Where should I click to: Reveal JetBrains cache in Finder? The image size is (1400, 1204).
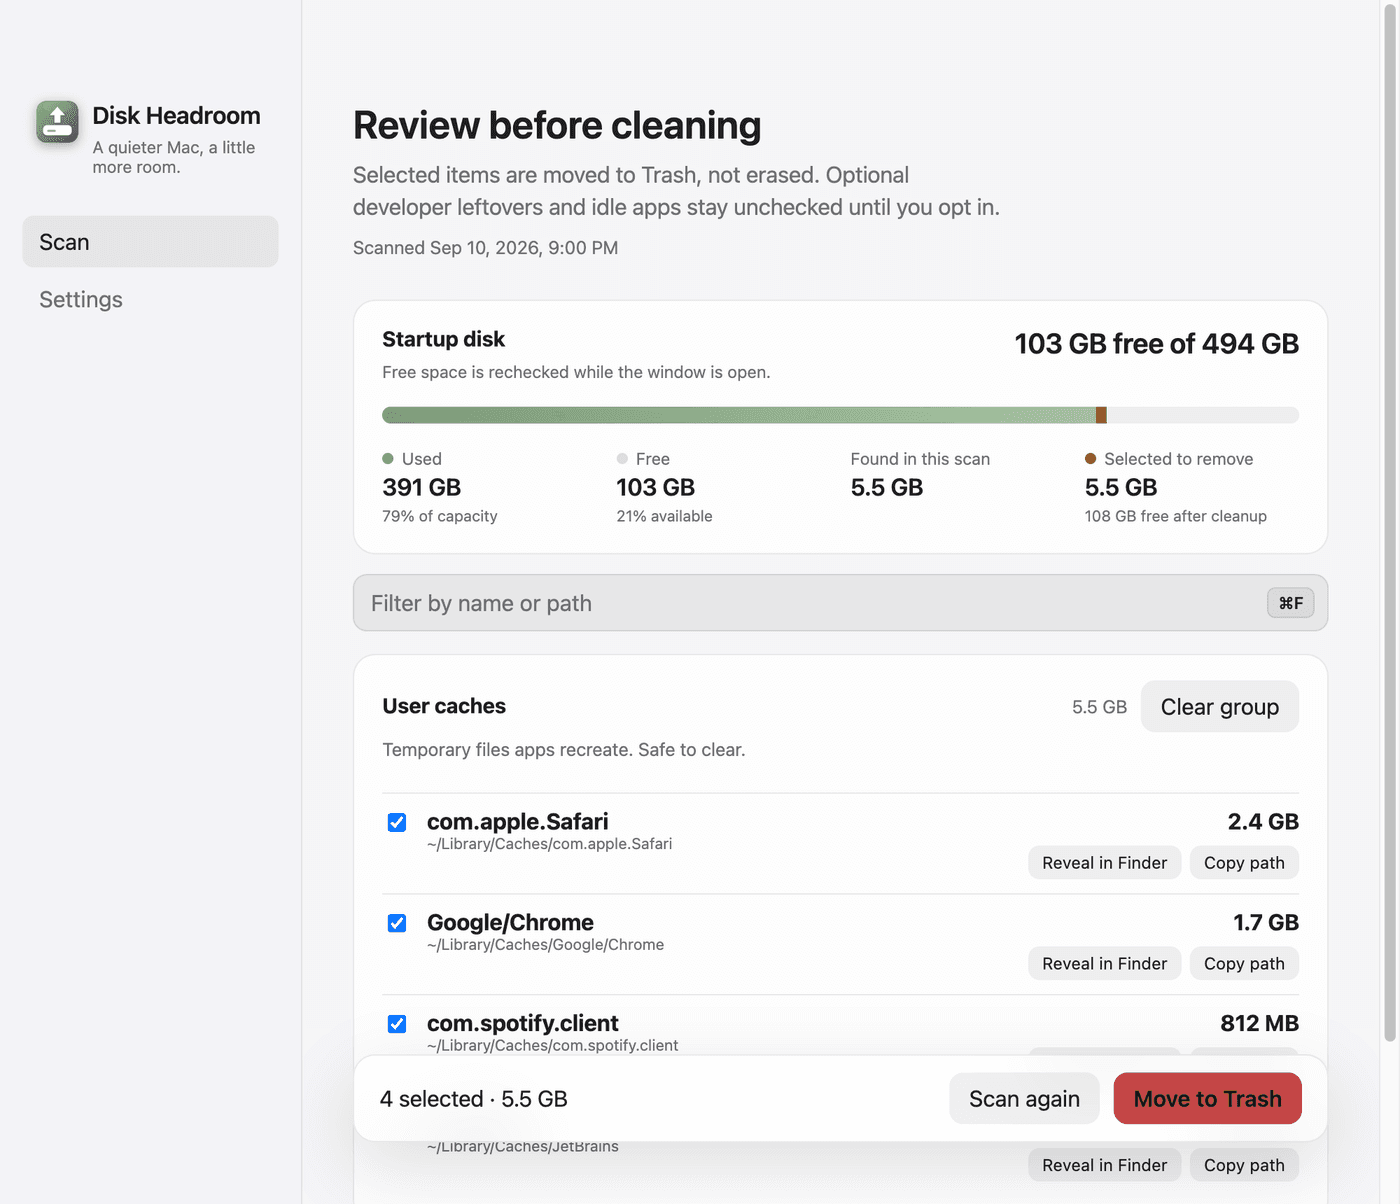tap(1104, 1165)
